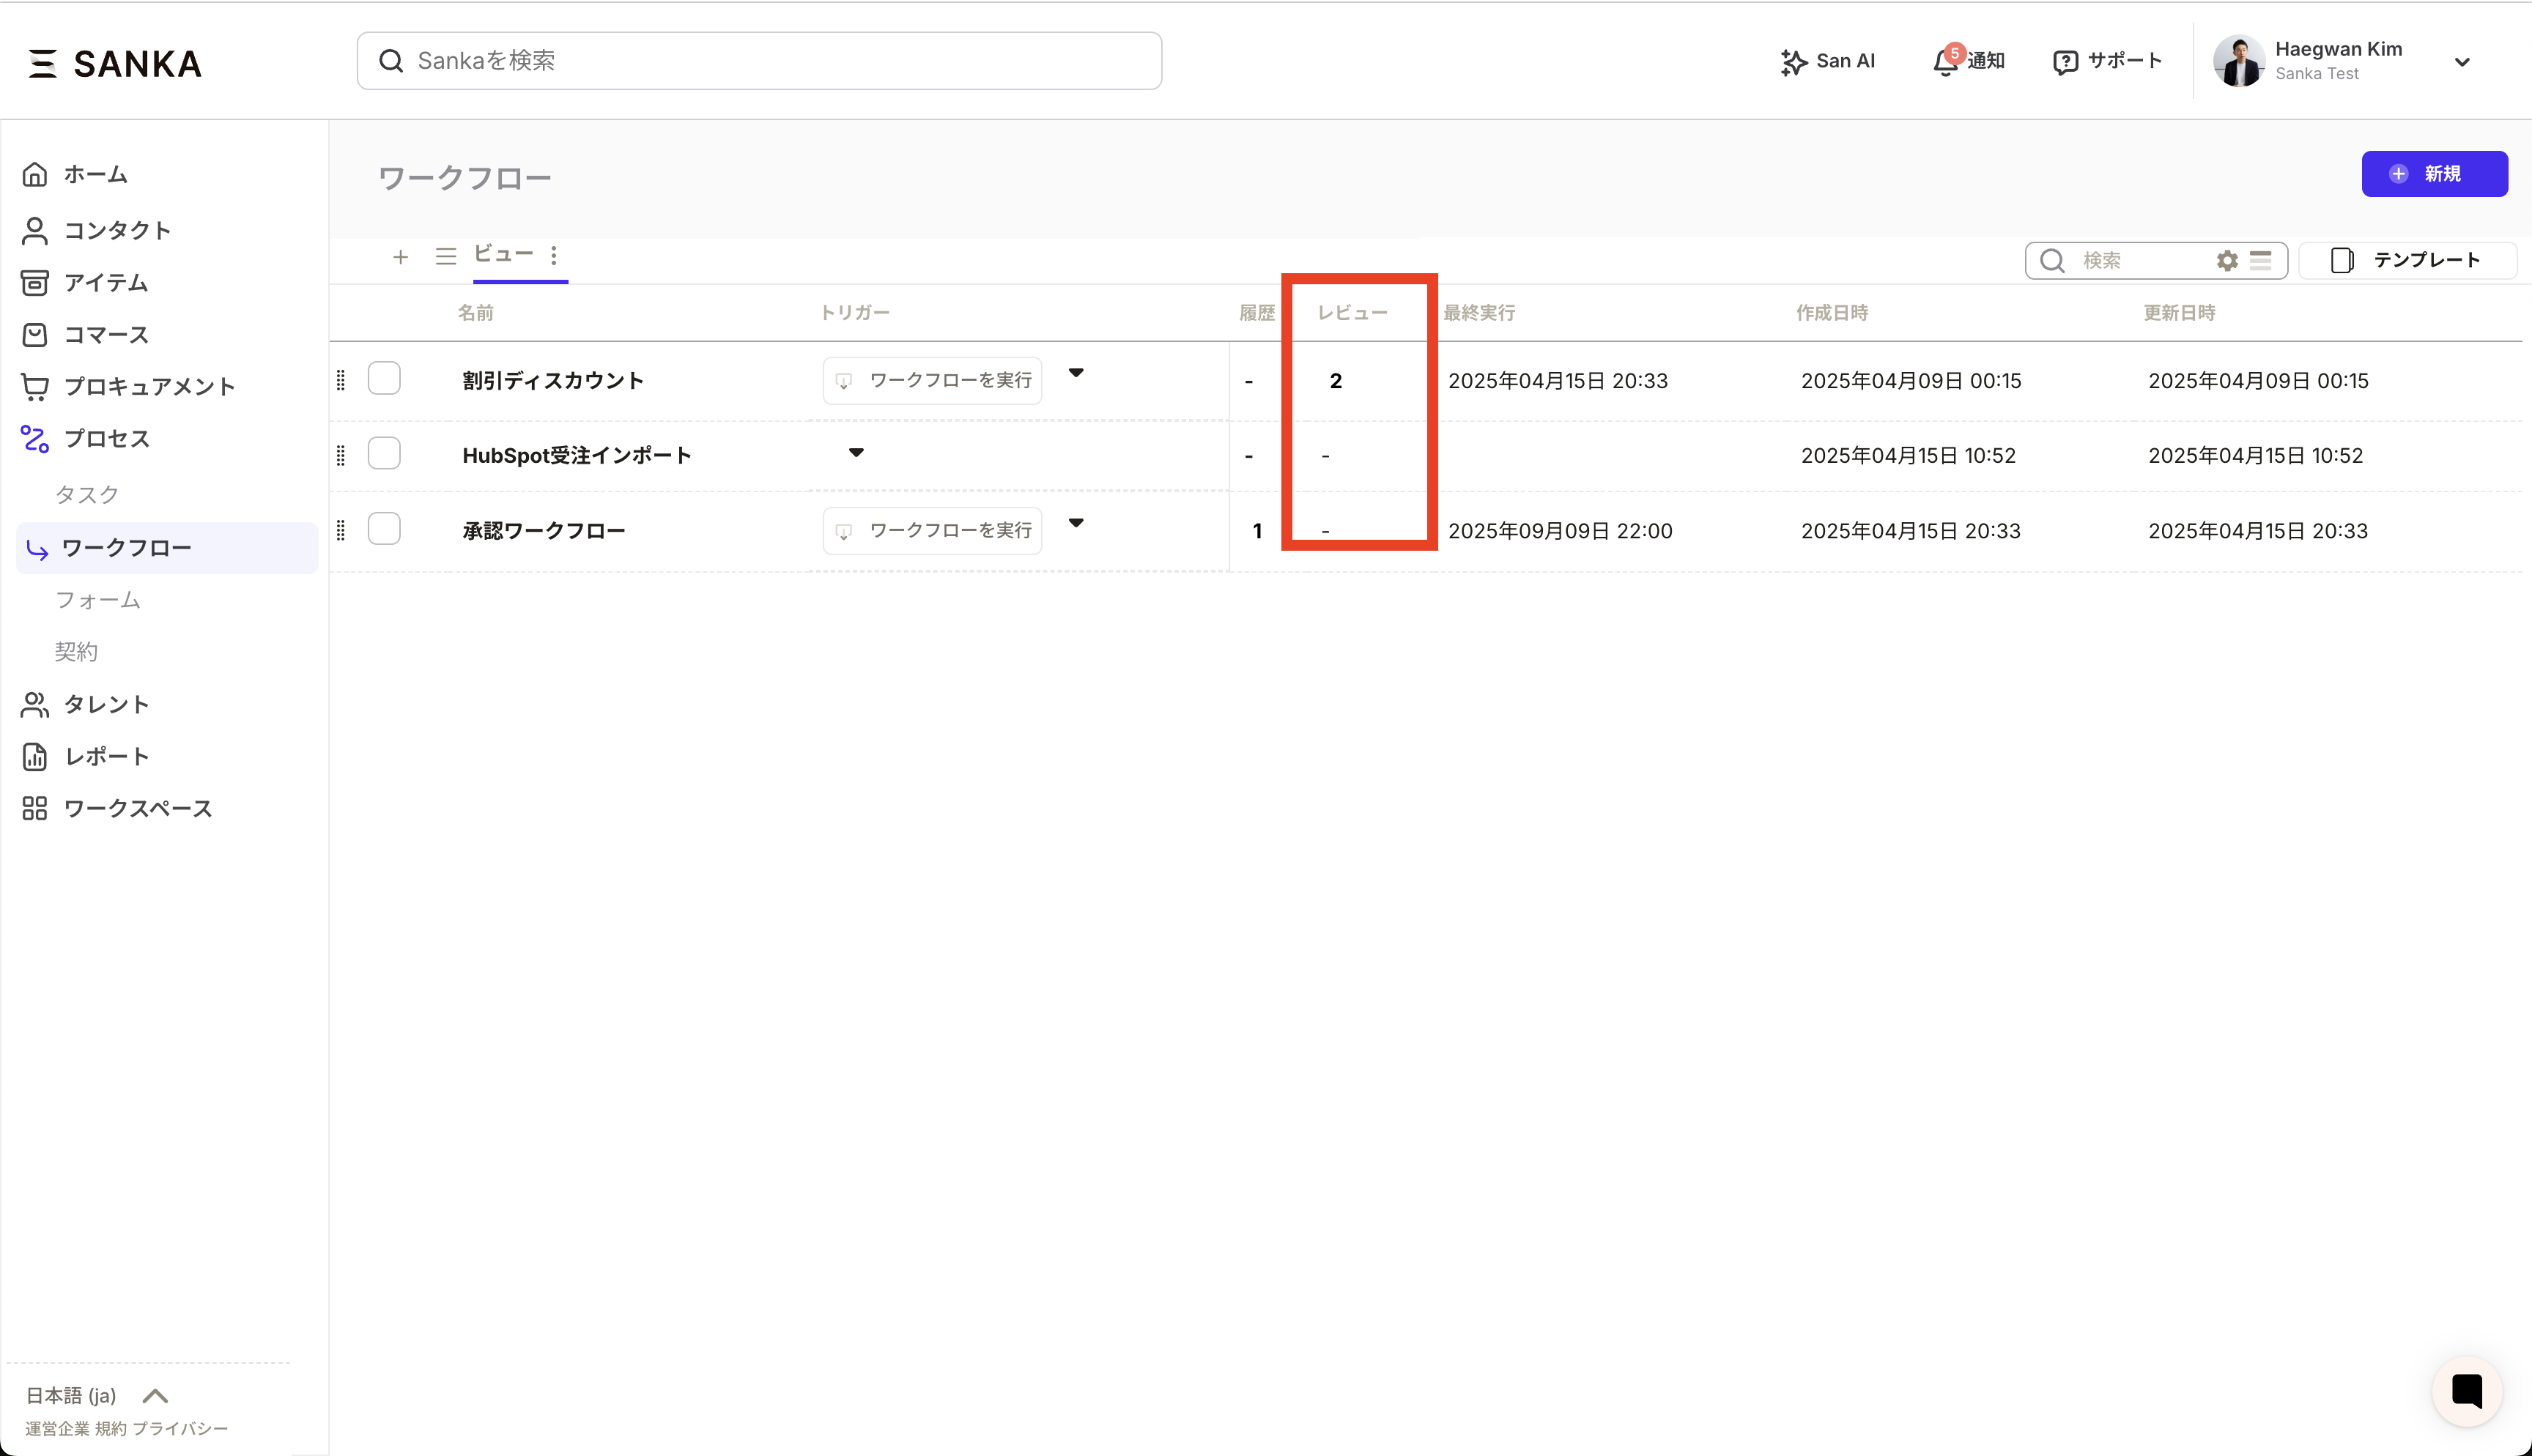Open San AI assistant
Screen dimensions: 2532x1456
coord(1828,61)
